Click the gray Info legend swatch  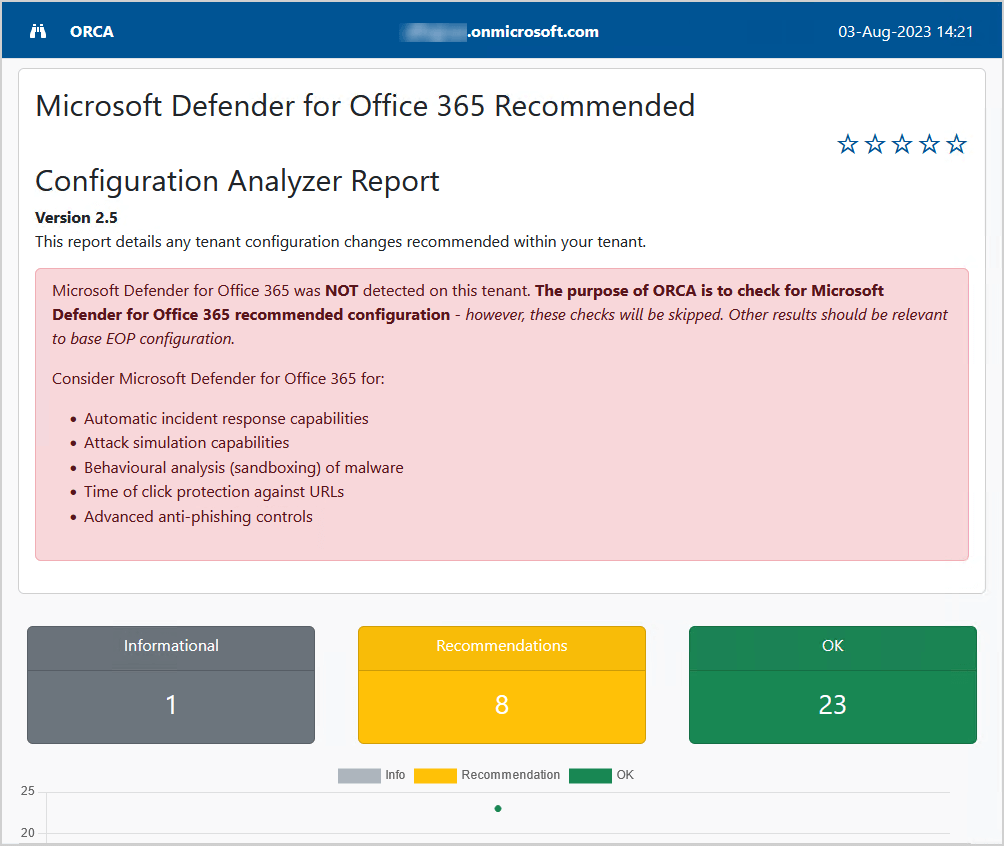359,775
